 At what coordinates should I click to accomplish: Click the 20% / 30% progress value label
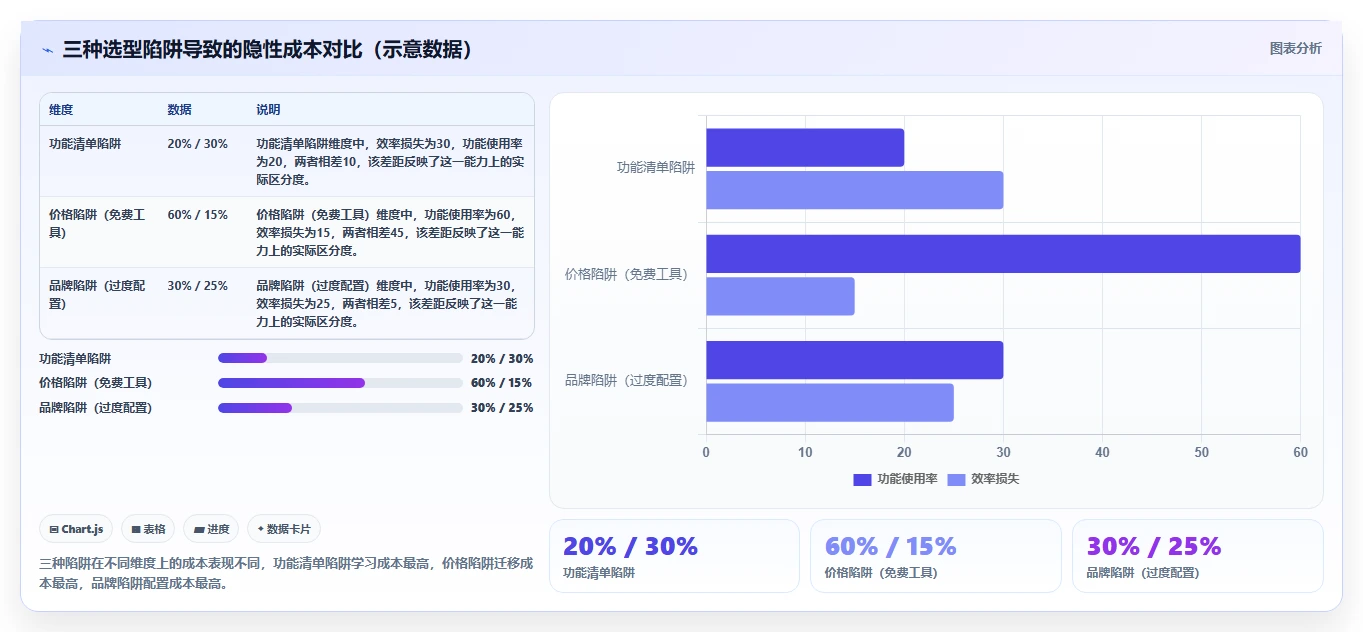(502, 358)
